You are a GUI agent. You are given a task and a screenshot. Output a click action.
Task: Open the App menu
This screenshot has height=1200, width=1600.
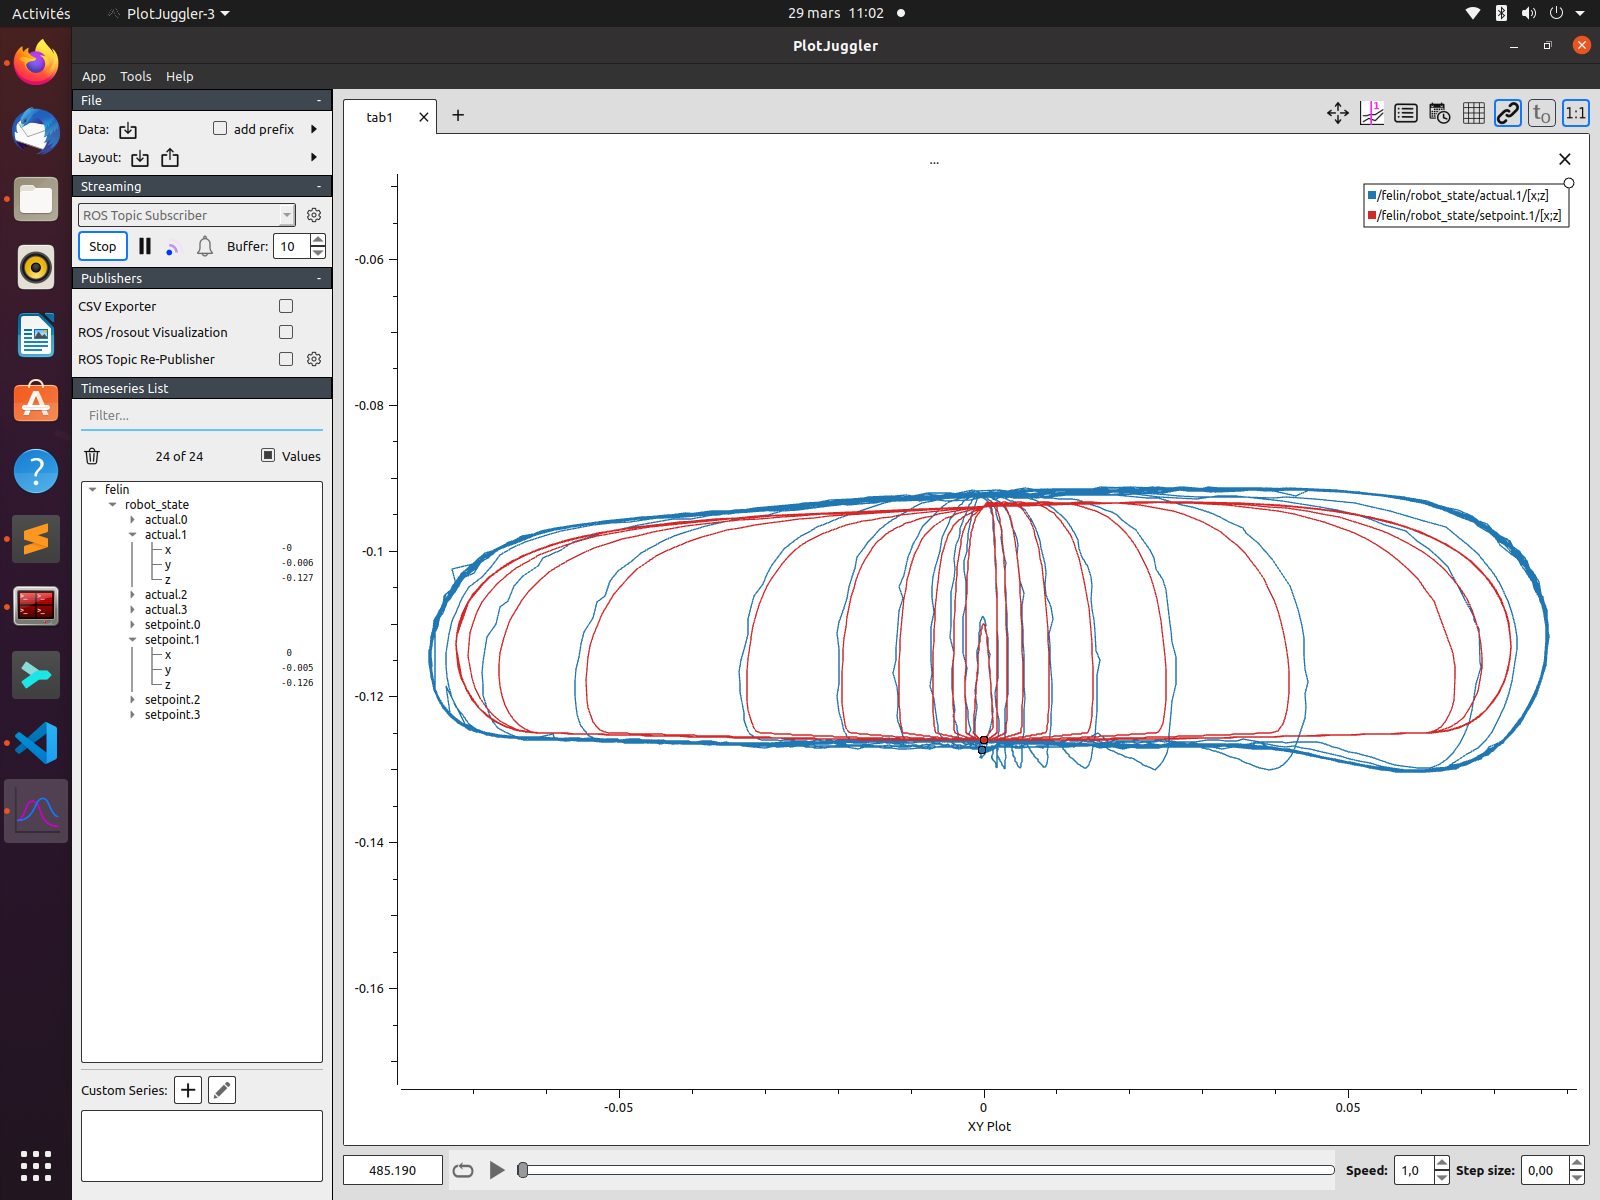94,76
